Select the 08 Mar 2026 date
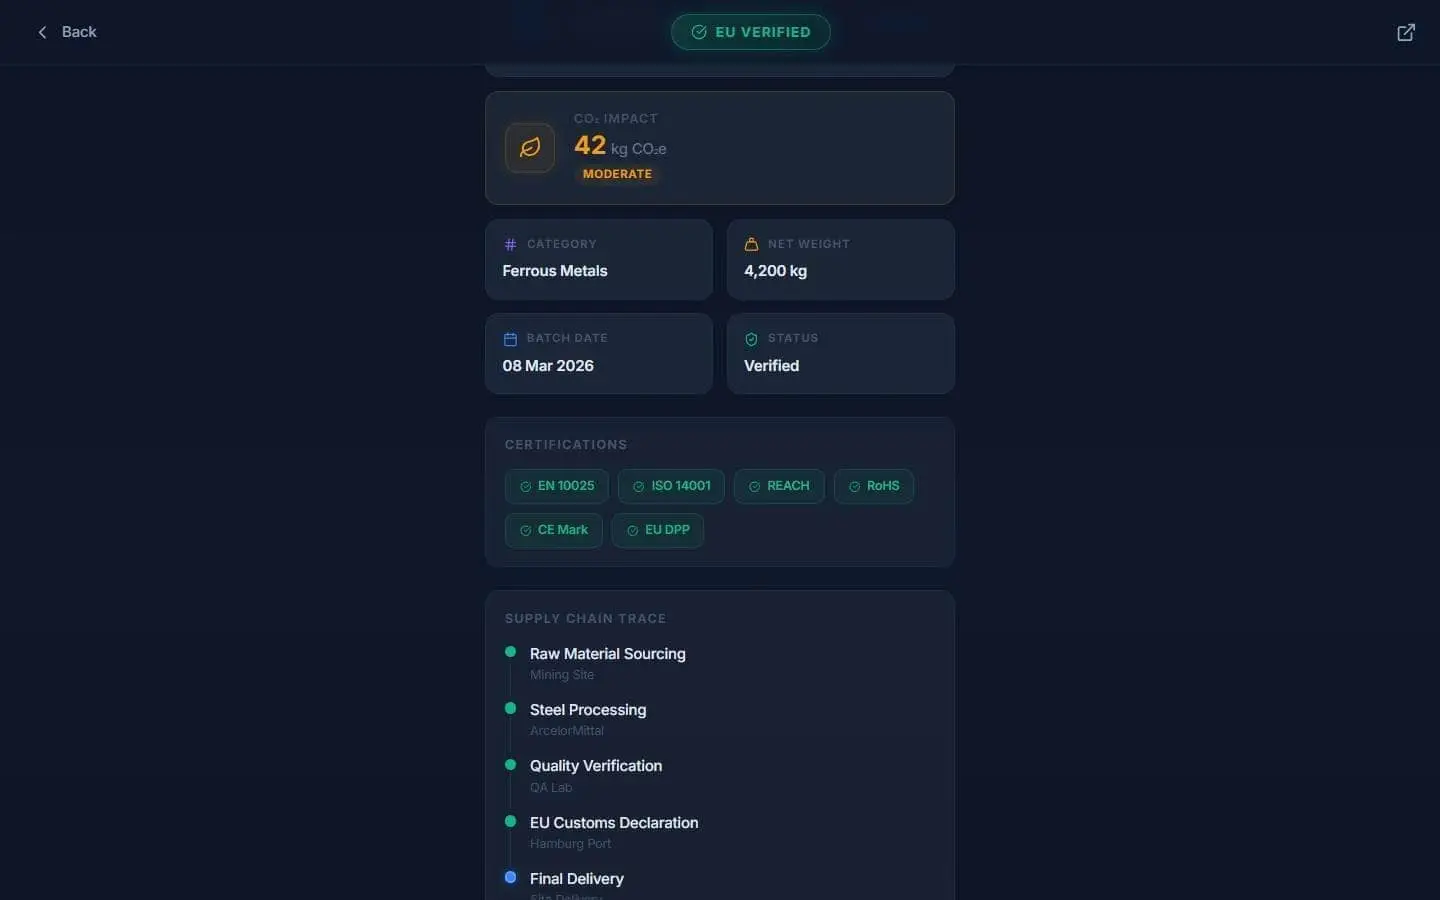 click(x=548, y=366)
